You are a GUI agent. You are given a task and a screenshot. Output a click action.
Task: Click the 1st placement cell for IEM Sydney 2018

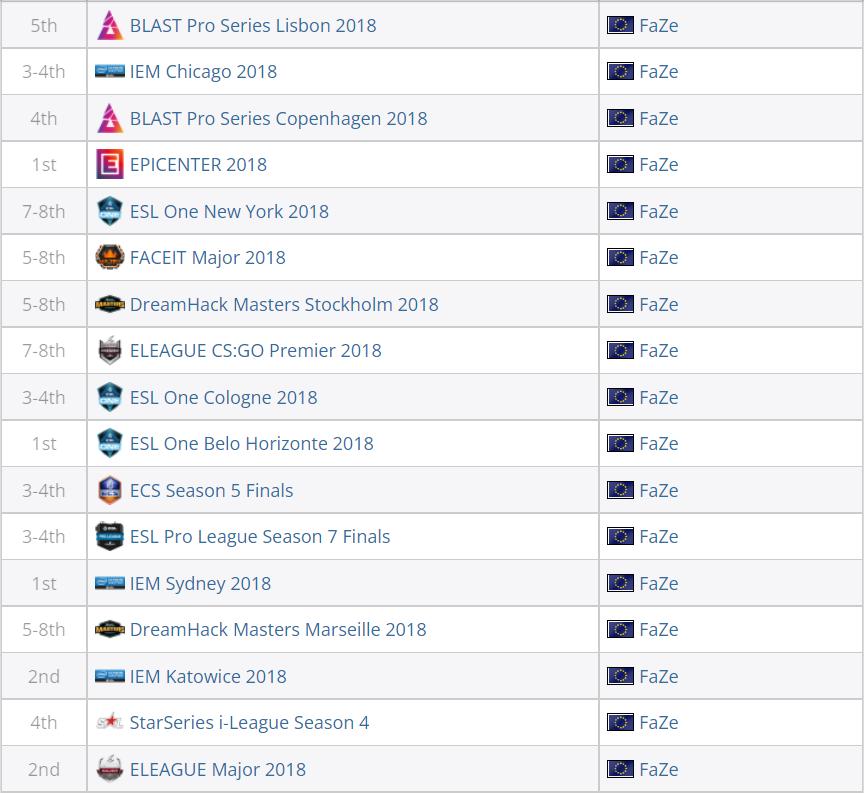point(44,583)
